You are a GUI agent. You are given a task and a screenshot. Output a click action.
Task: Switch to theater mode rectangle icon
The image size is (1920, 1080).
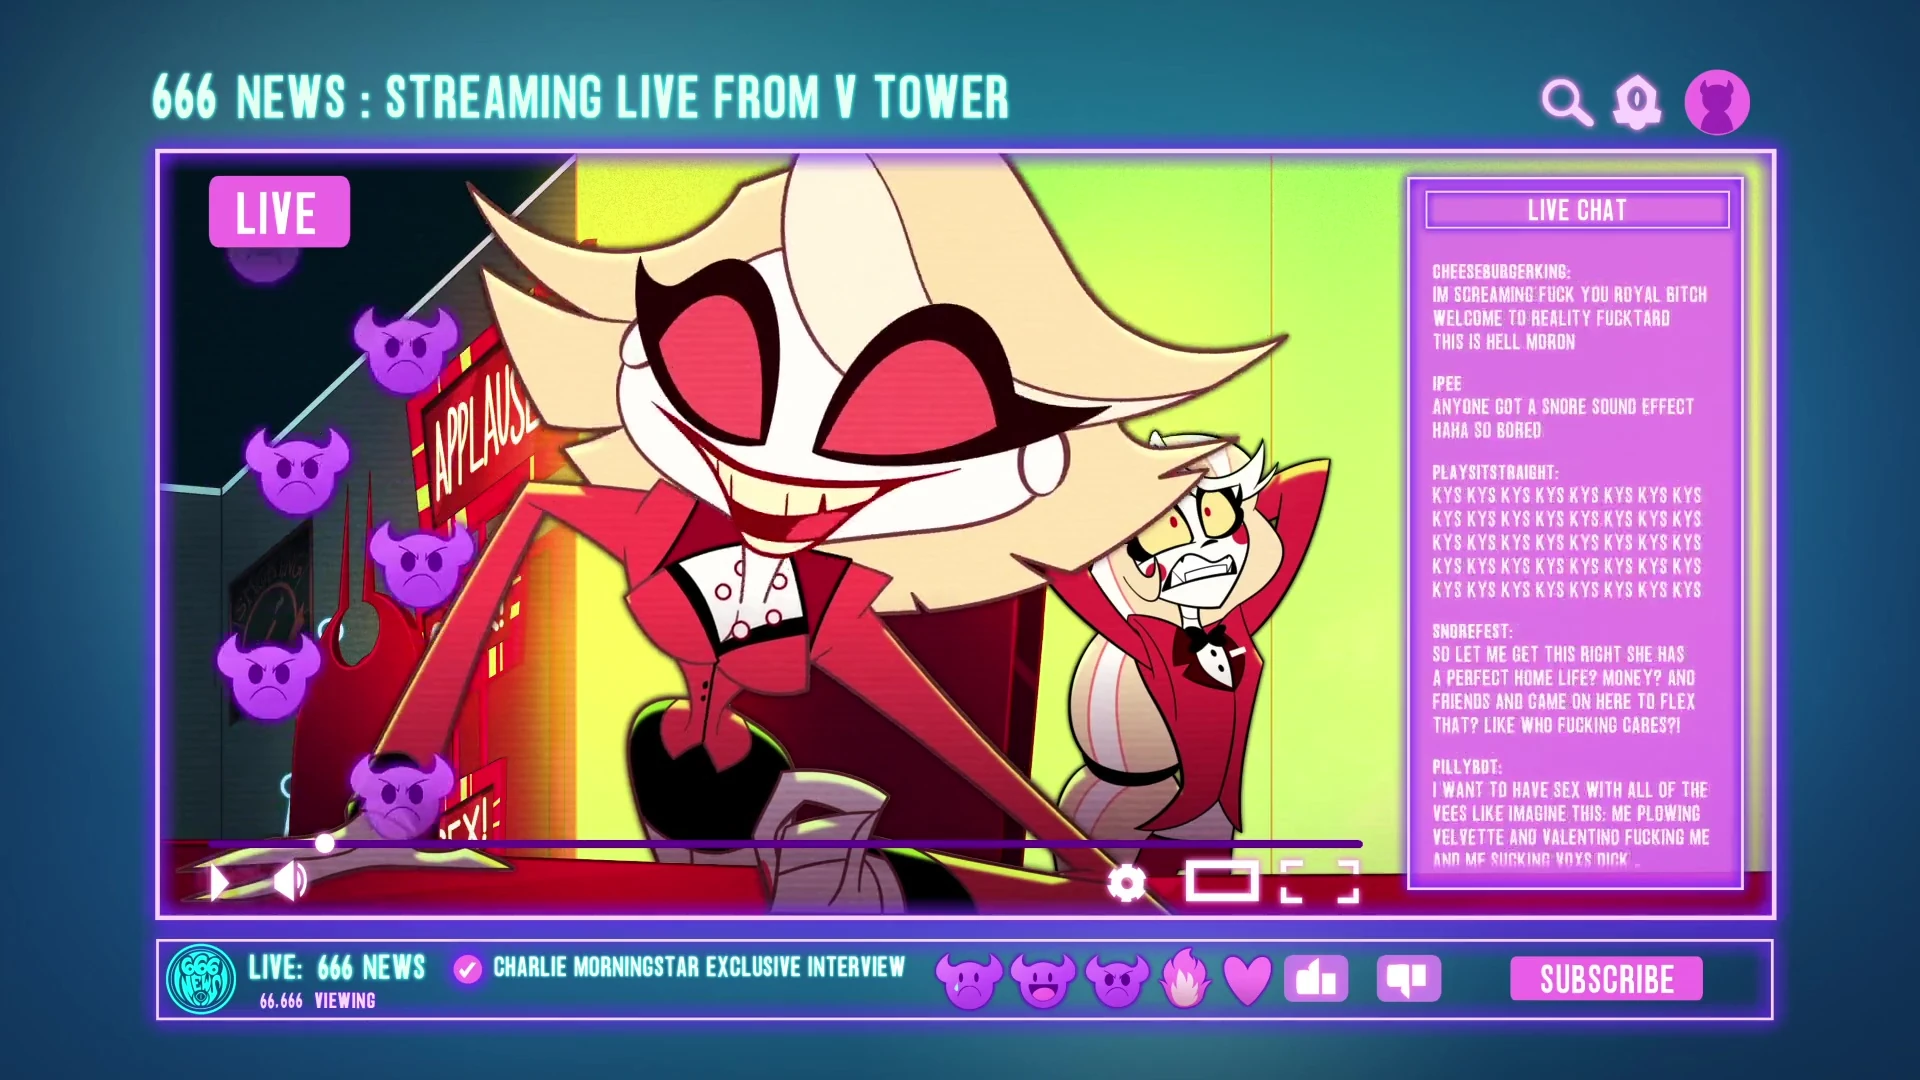[1222, 882]
